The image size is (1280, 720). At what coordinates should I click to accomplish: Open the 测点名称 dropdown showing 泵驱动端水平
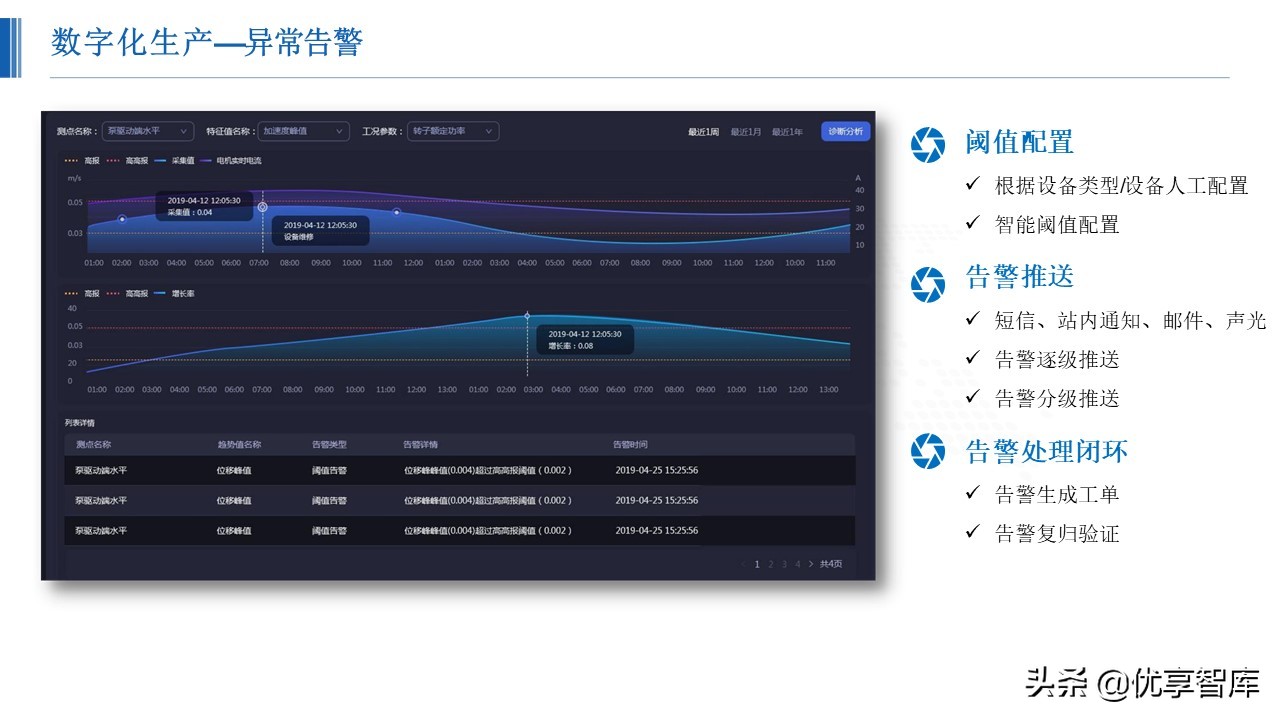pyautogui.click(x=148, y=131)
